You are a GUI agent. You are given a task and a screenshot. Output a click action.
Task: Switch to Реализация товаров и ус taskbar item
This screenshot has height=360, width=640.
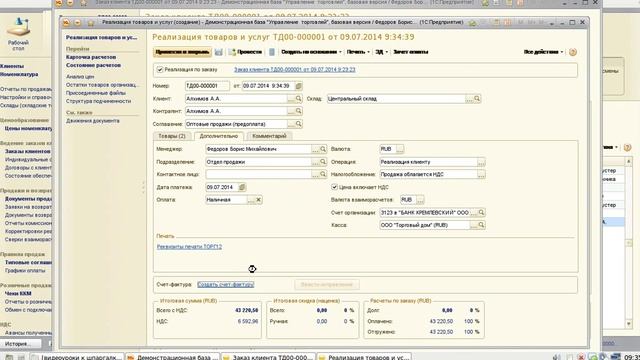pos(364,357)
